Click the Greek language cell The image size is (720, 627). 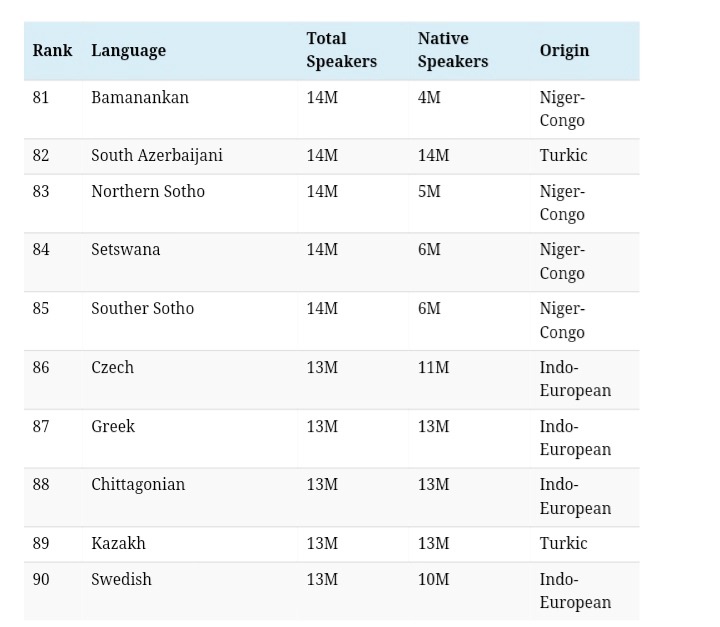click(113, 426)
